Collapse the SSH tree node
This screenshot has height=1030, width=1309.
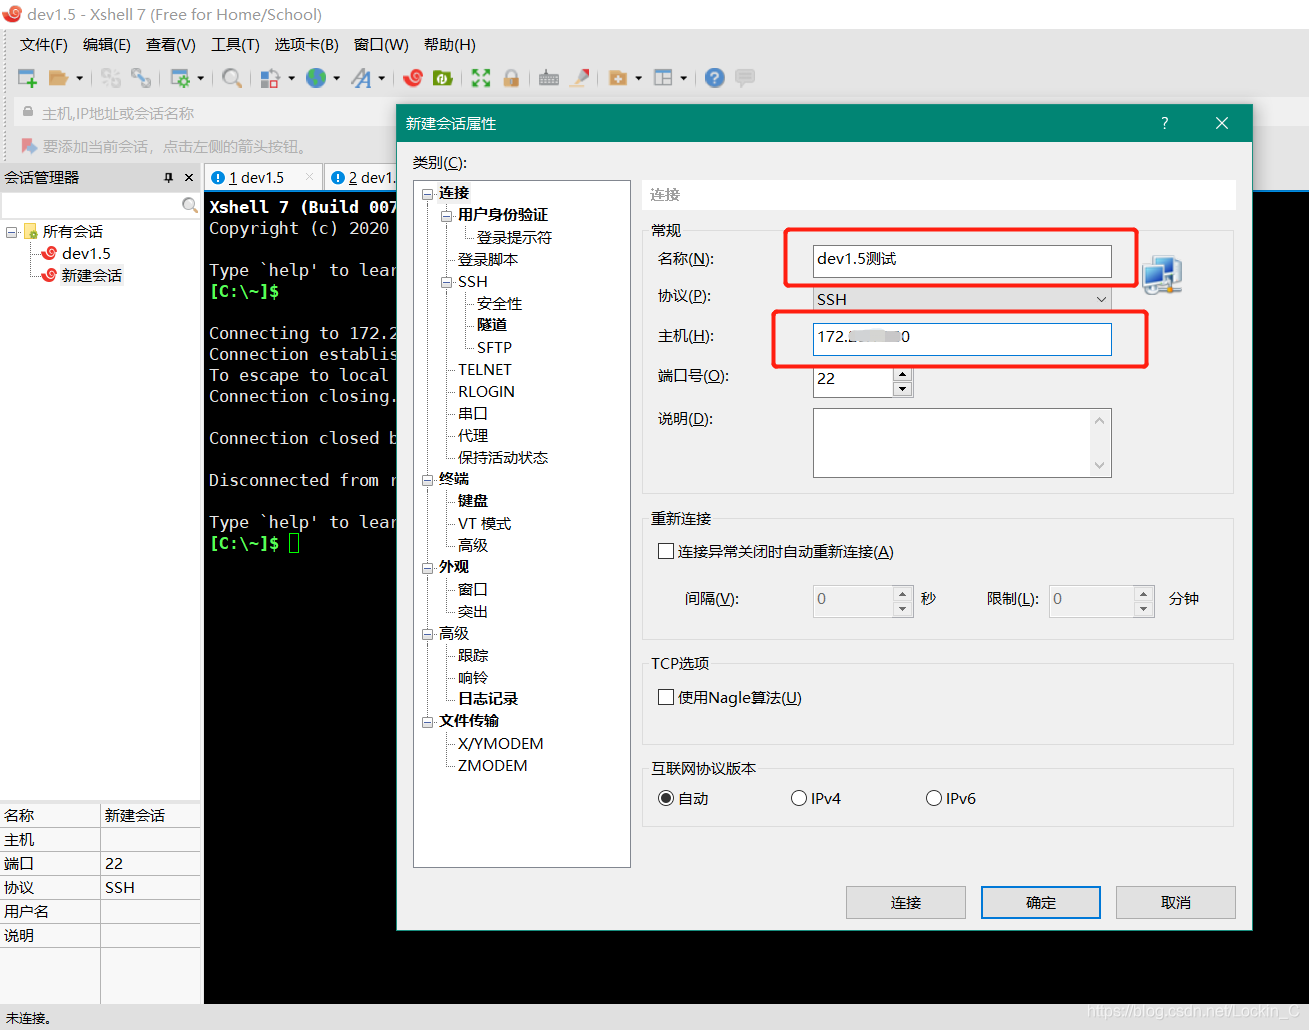[447, 283]
